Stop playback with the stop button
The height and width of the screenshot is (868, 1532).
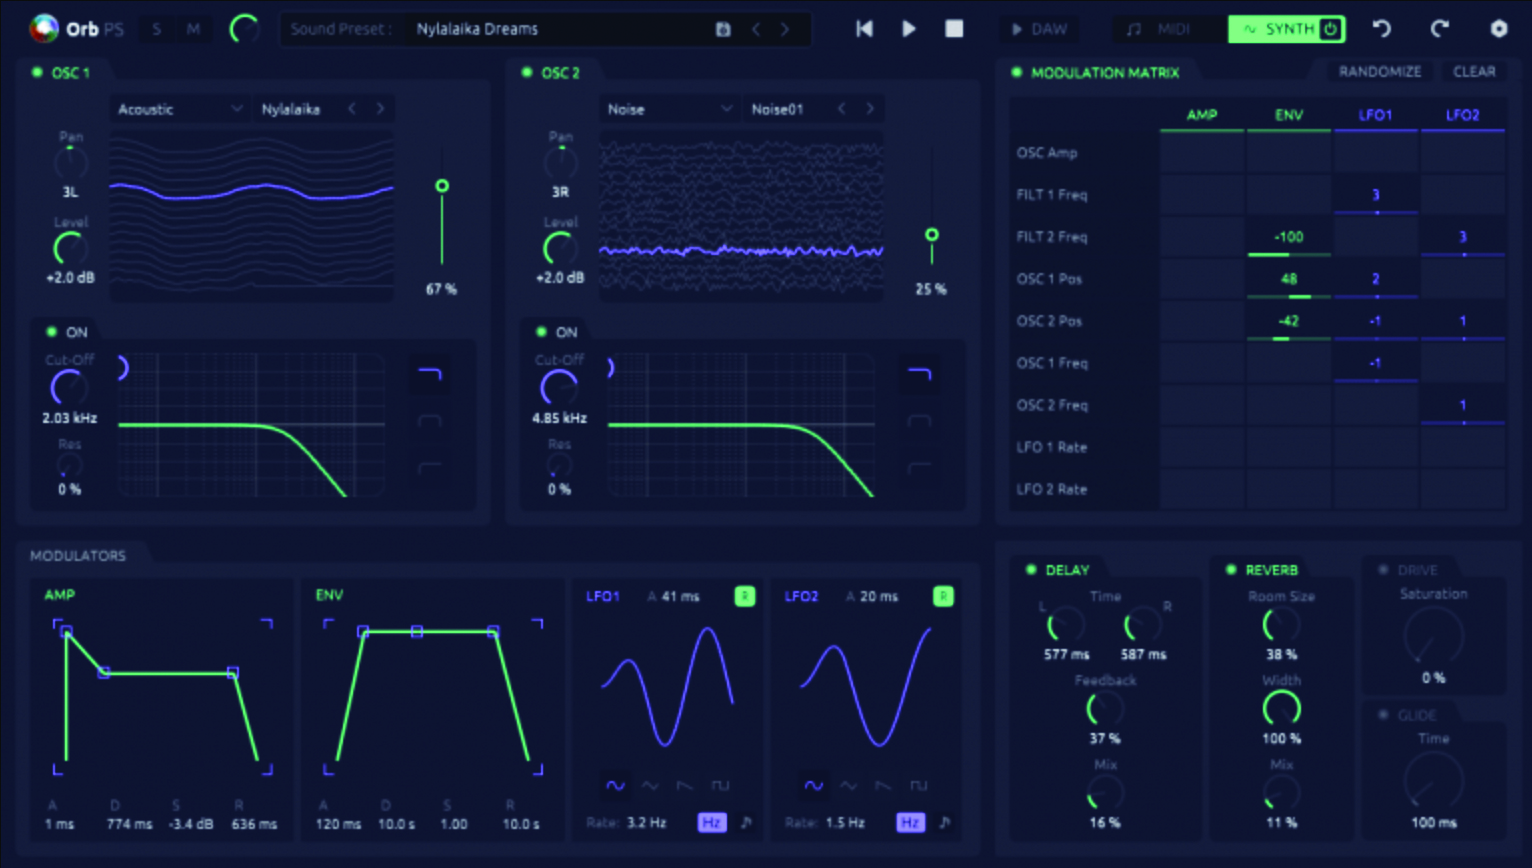tap(954, 29)
